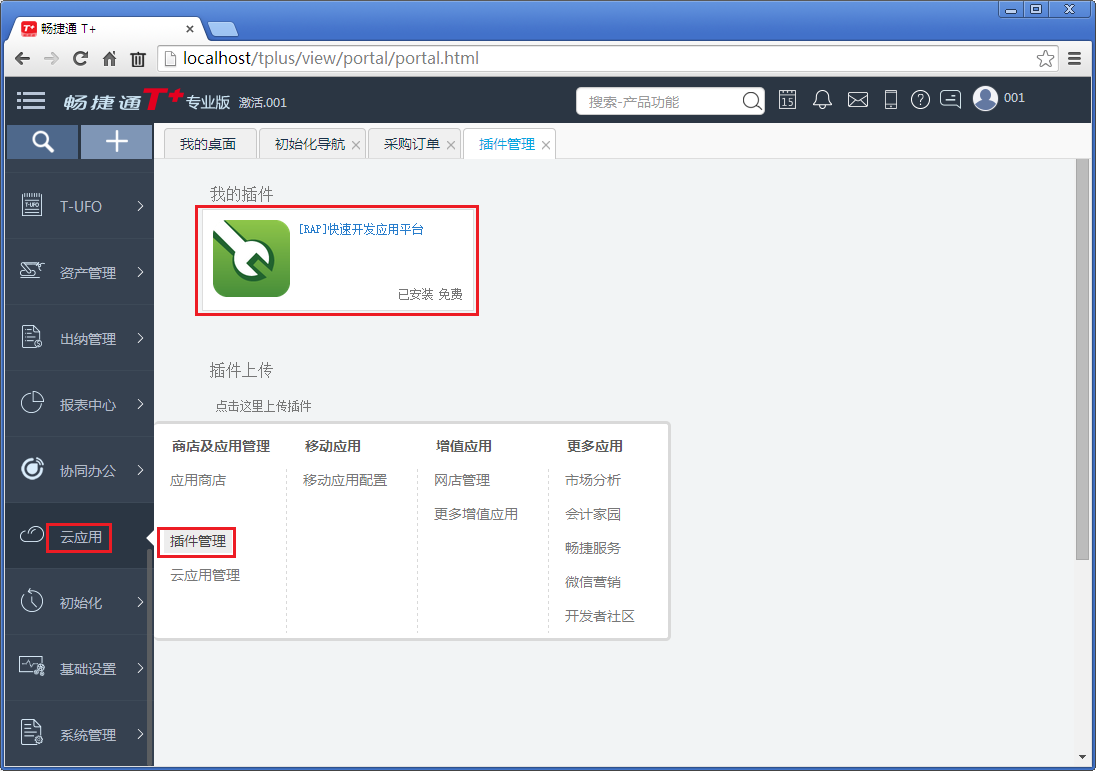Expand the 基础设置 chevron
Screen dimensions: 1096x771
pos(140,668)
